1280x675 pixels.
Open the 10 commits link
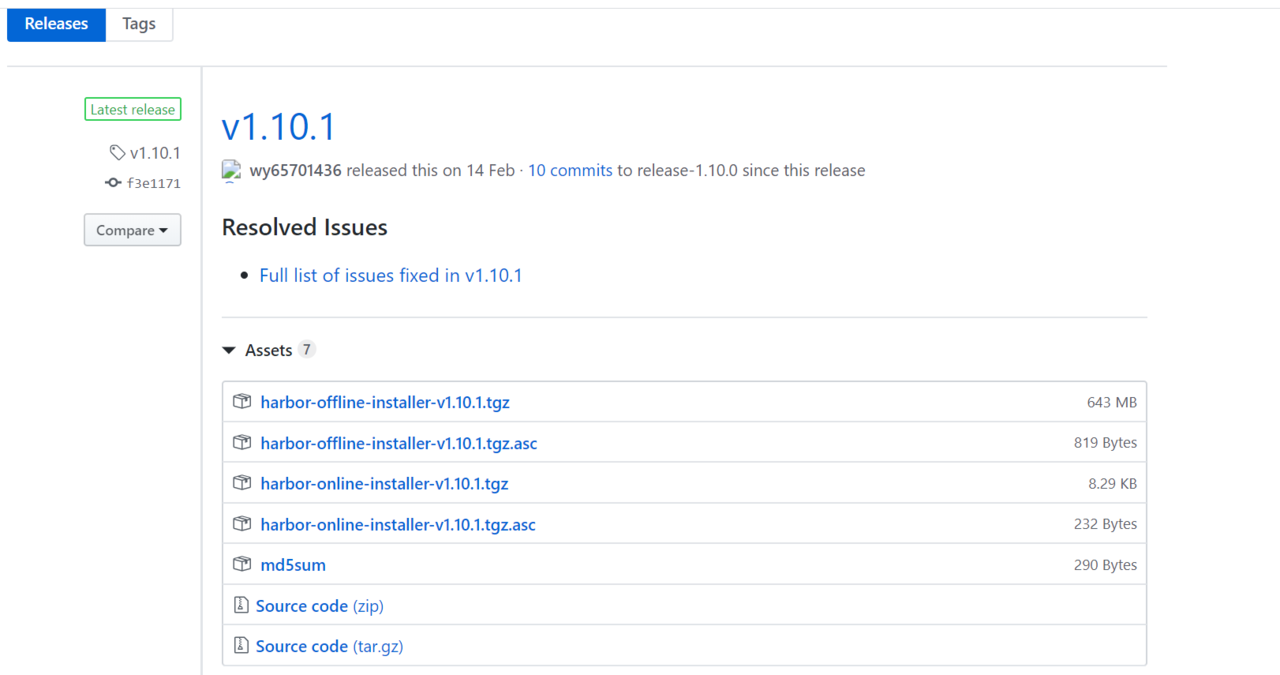coord(570,170)
